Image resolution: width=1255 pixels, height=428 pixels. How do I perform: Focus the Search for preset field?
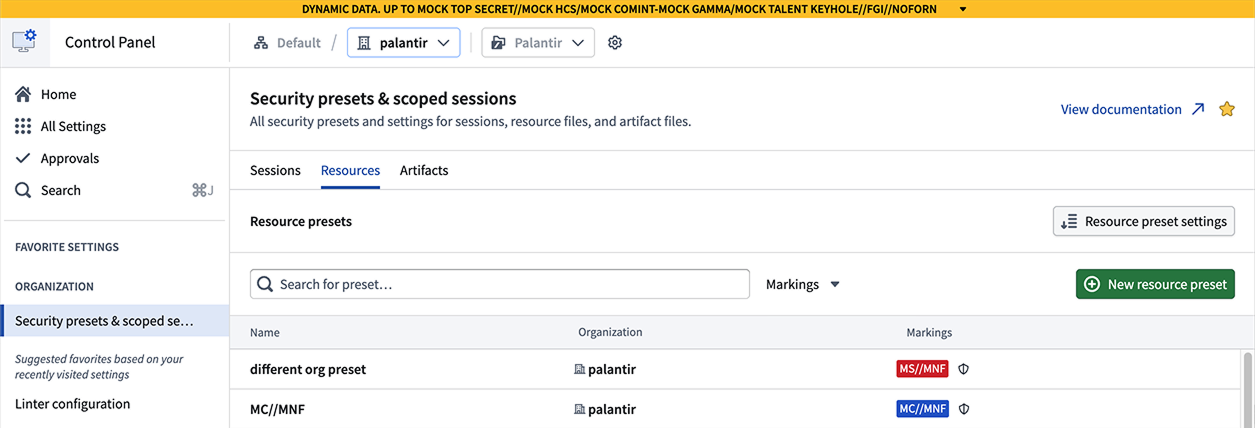point(500,284)
